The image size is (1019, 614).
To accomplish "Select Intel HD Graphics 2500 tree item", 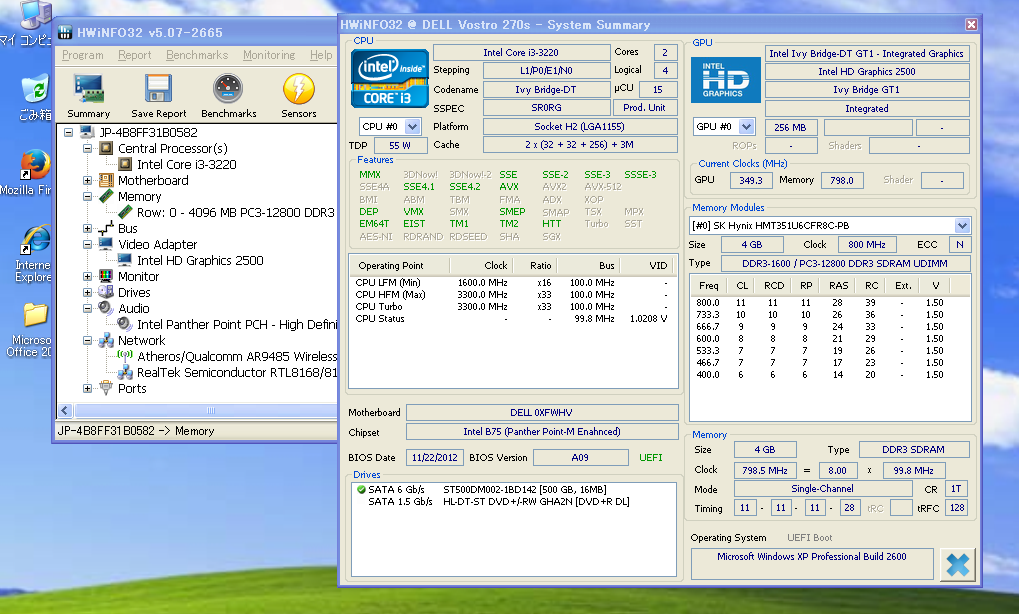I will 200,261.
